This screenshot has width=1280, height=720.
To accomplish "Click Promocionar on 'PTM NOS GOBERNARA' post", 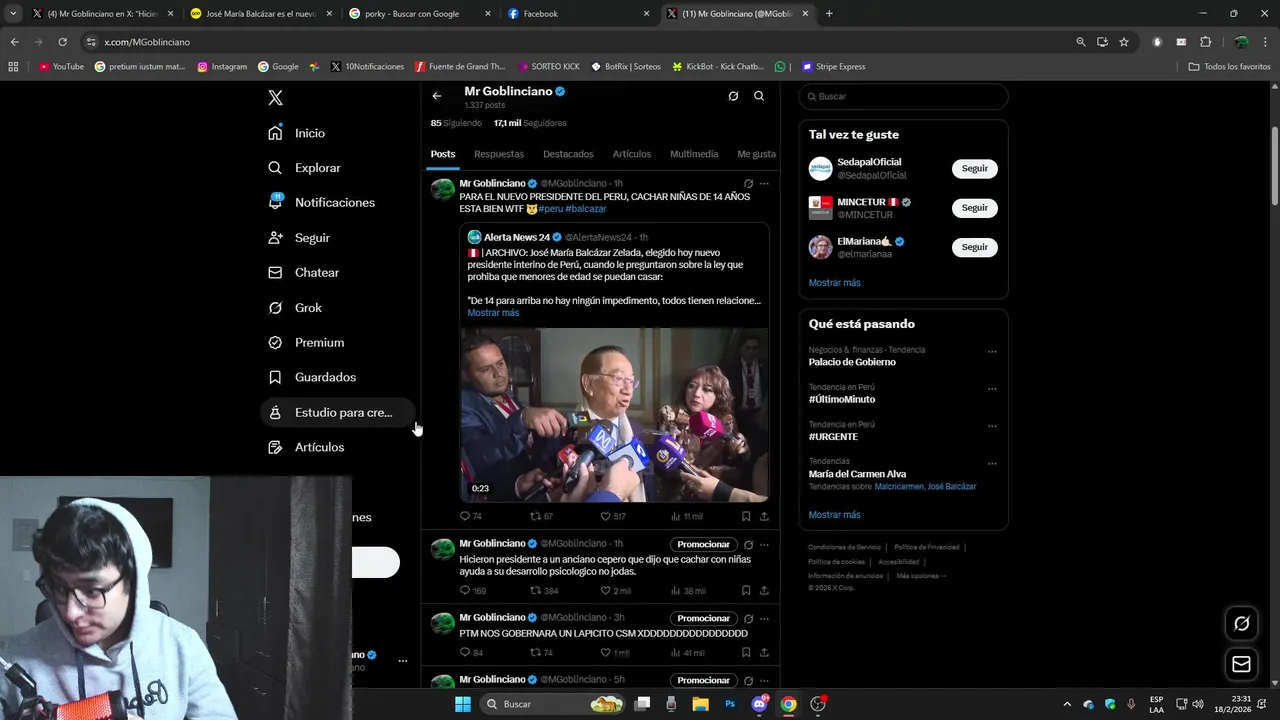I will (x=703, y=618).
